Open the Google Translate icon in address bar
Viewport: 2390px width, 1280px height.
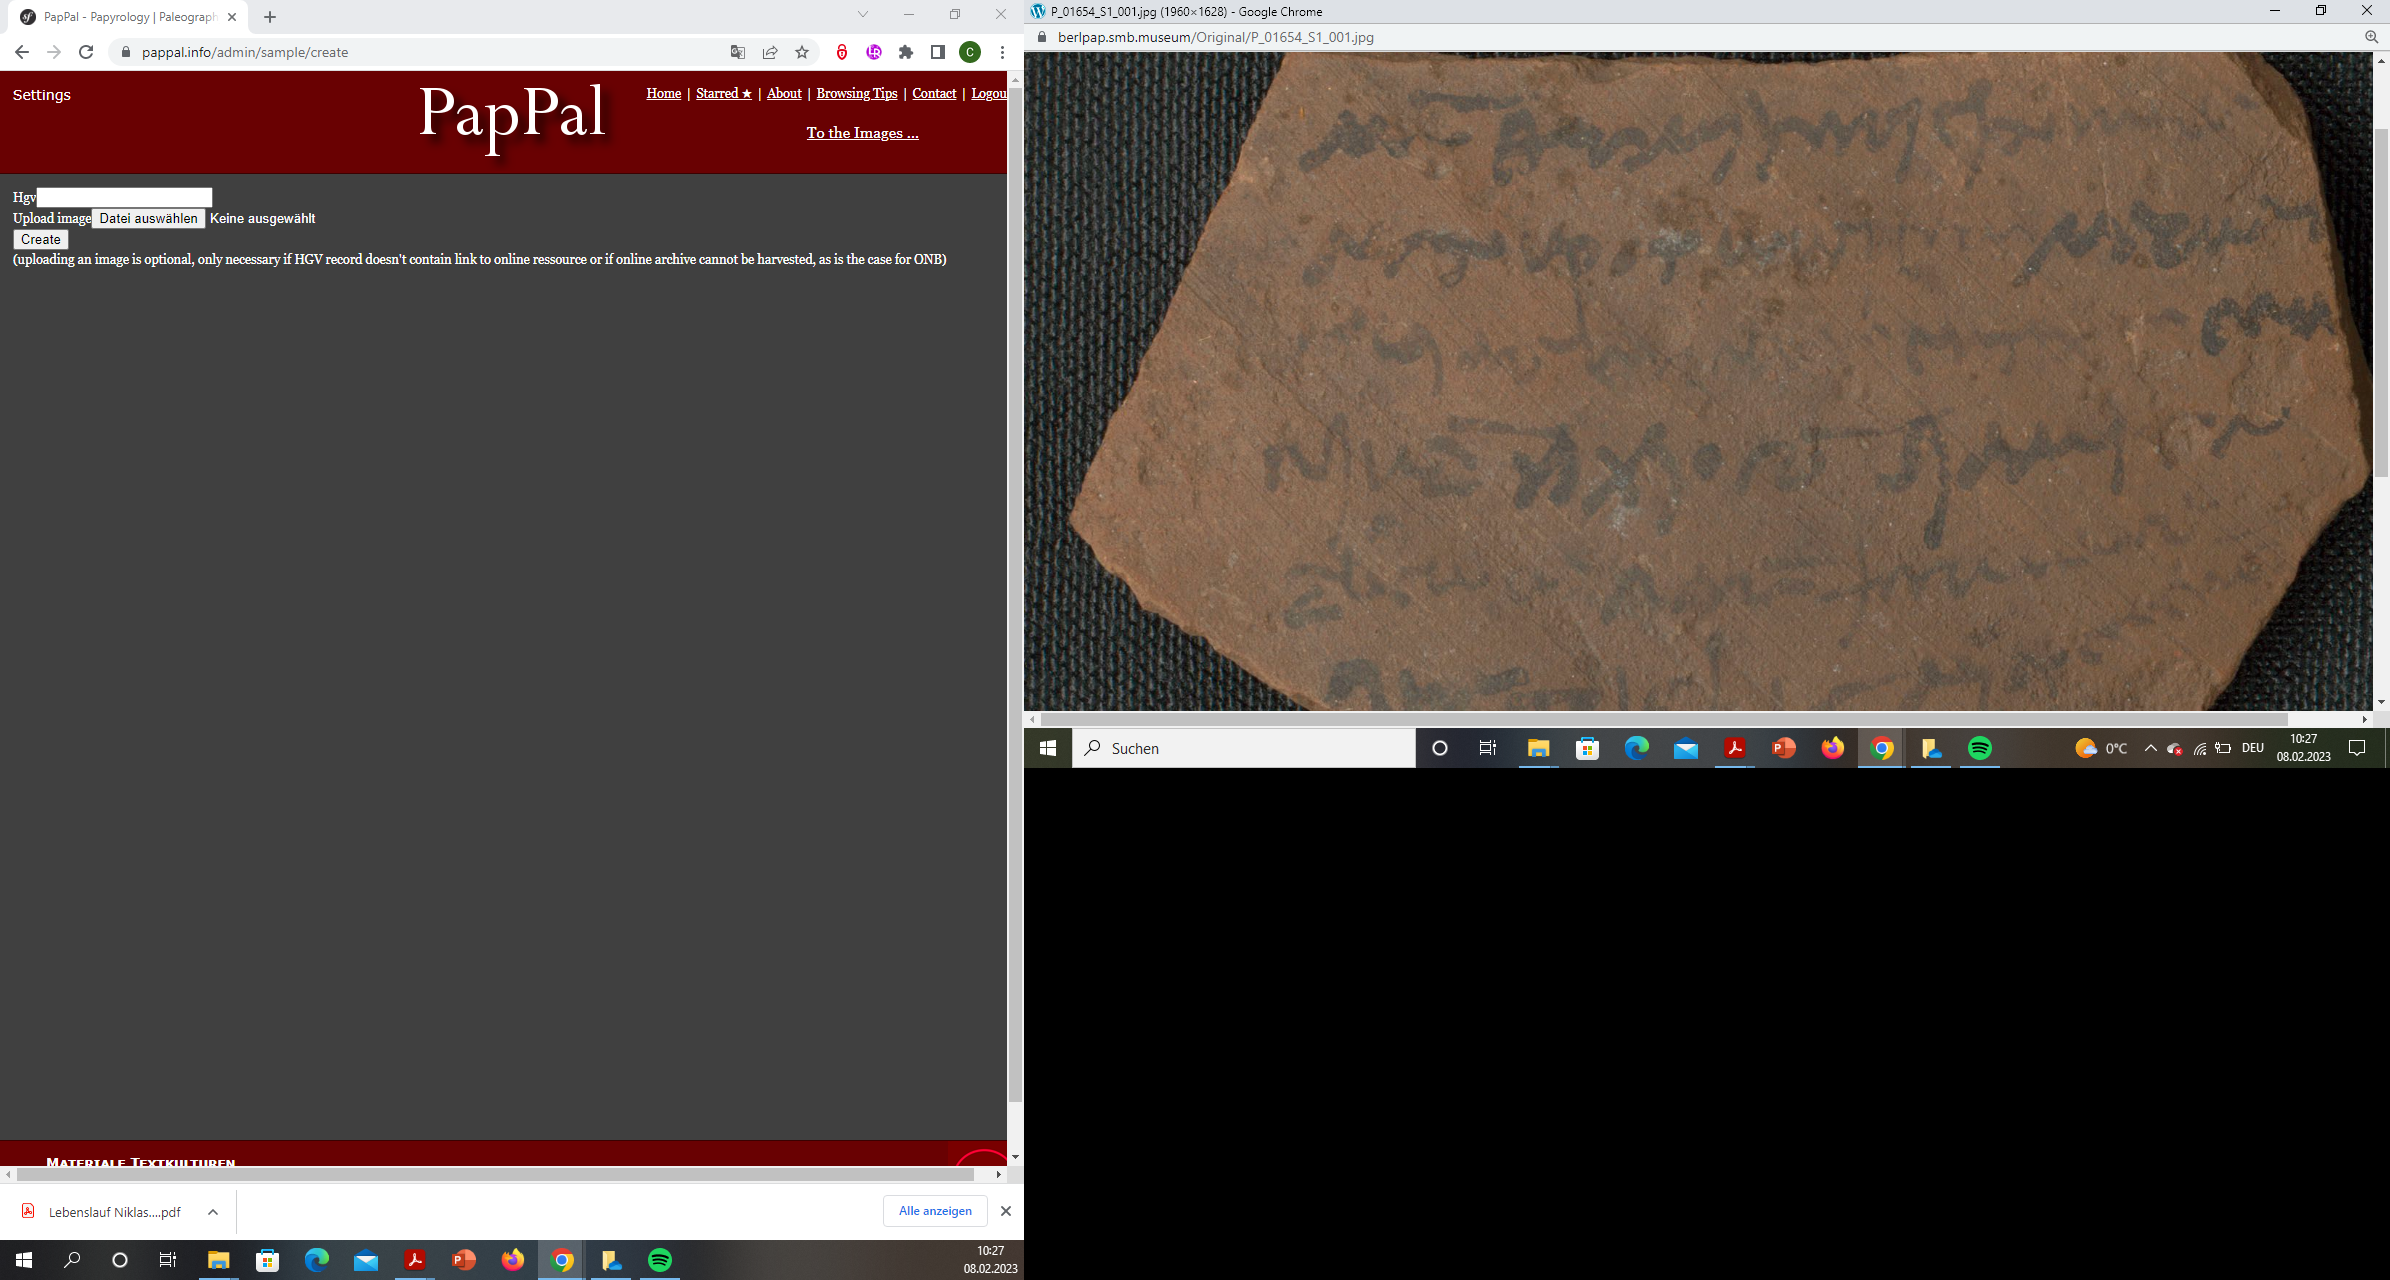(x=738, y=52)
